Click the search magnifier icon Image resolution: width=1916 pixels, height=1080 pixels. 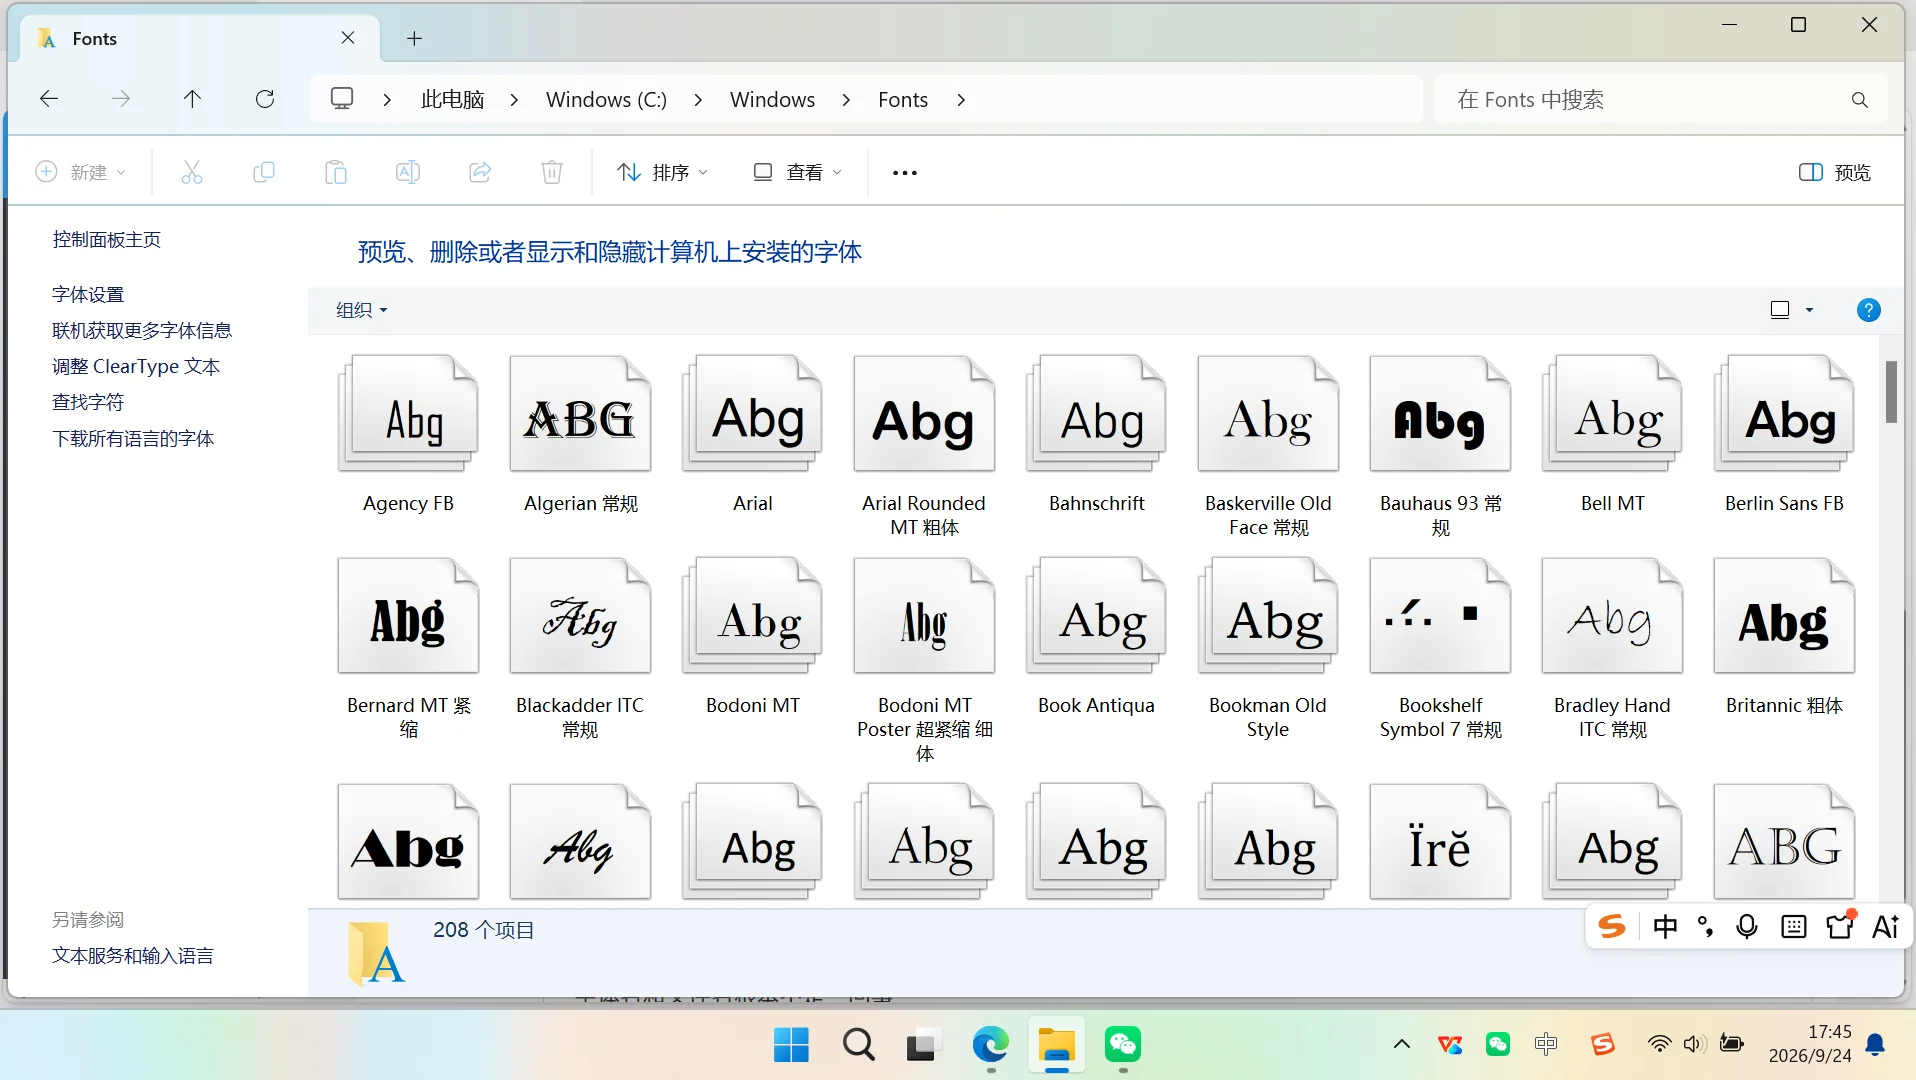click(1859, 100)
